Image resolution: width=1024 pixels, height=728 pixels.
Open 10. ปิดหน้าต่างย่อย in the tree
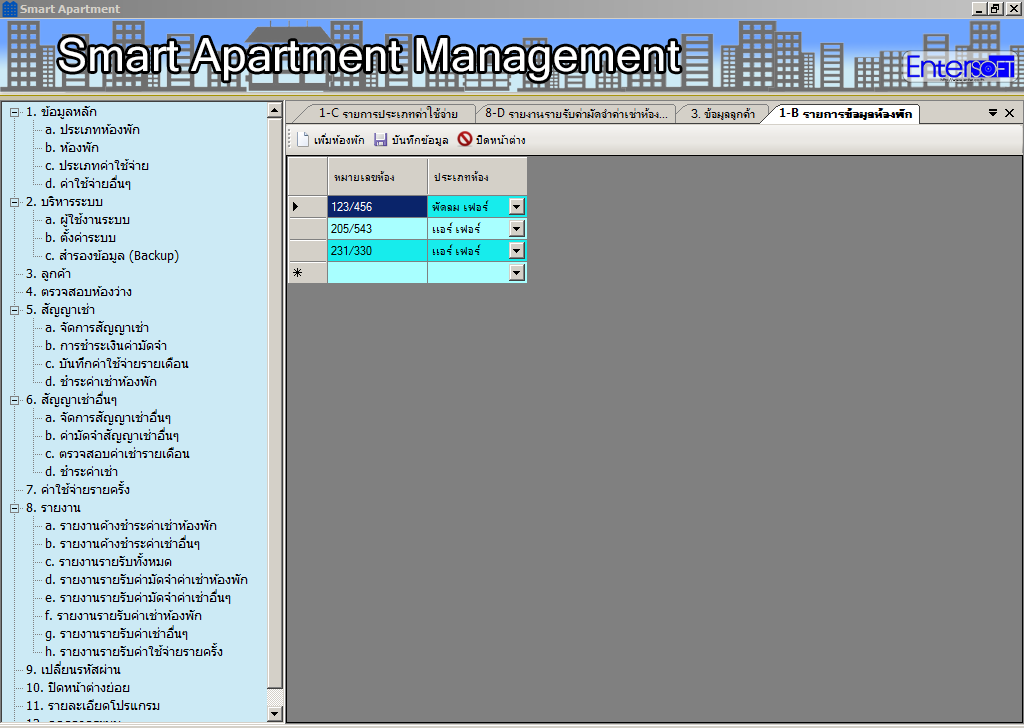78,688
